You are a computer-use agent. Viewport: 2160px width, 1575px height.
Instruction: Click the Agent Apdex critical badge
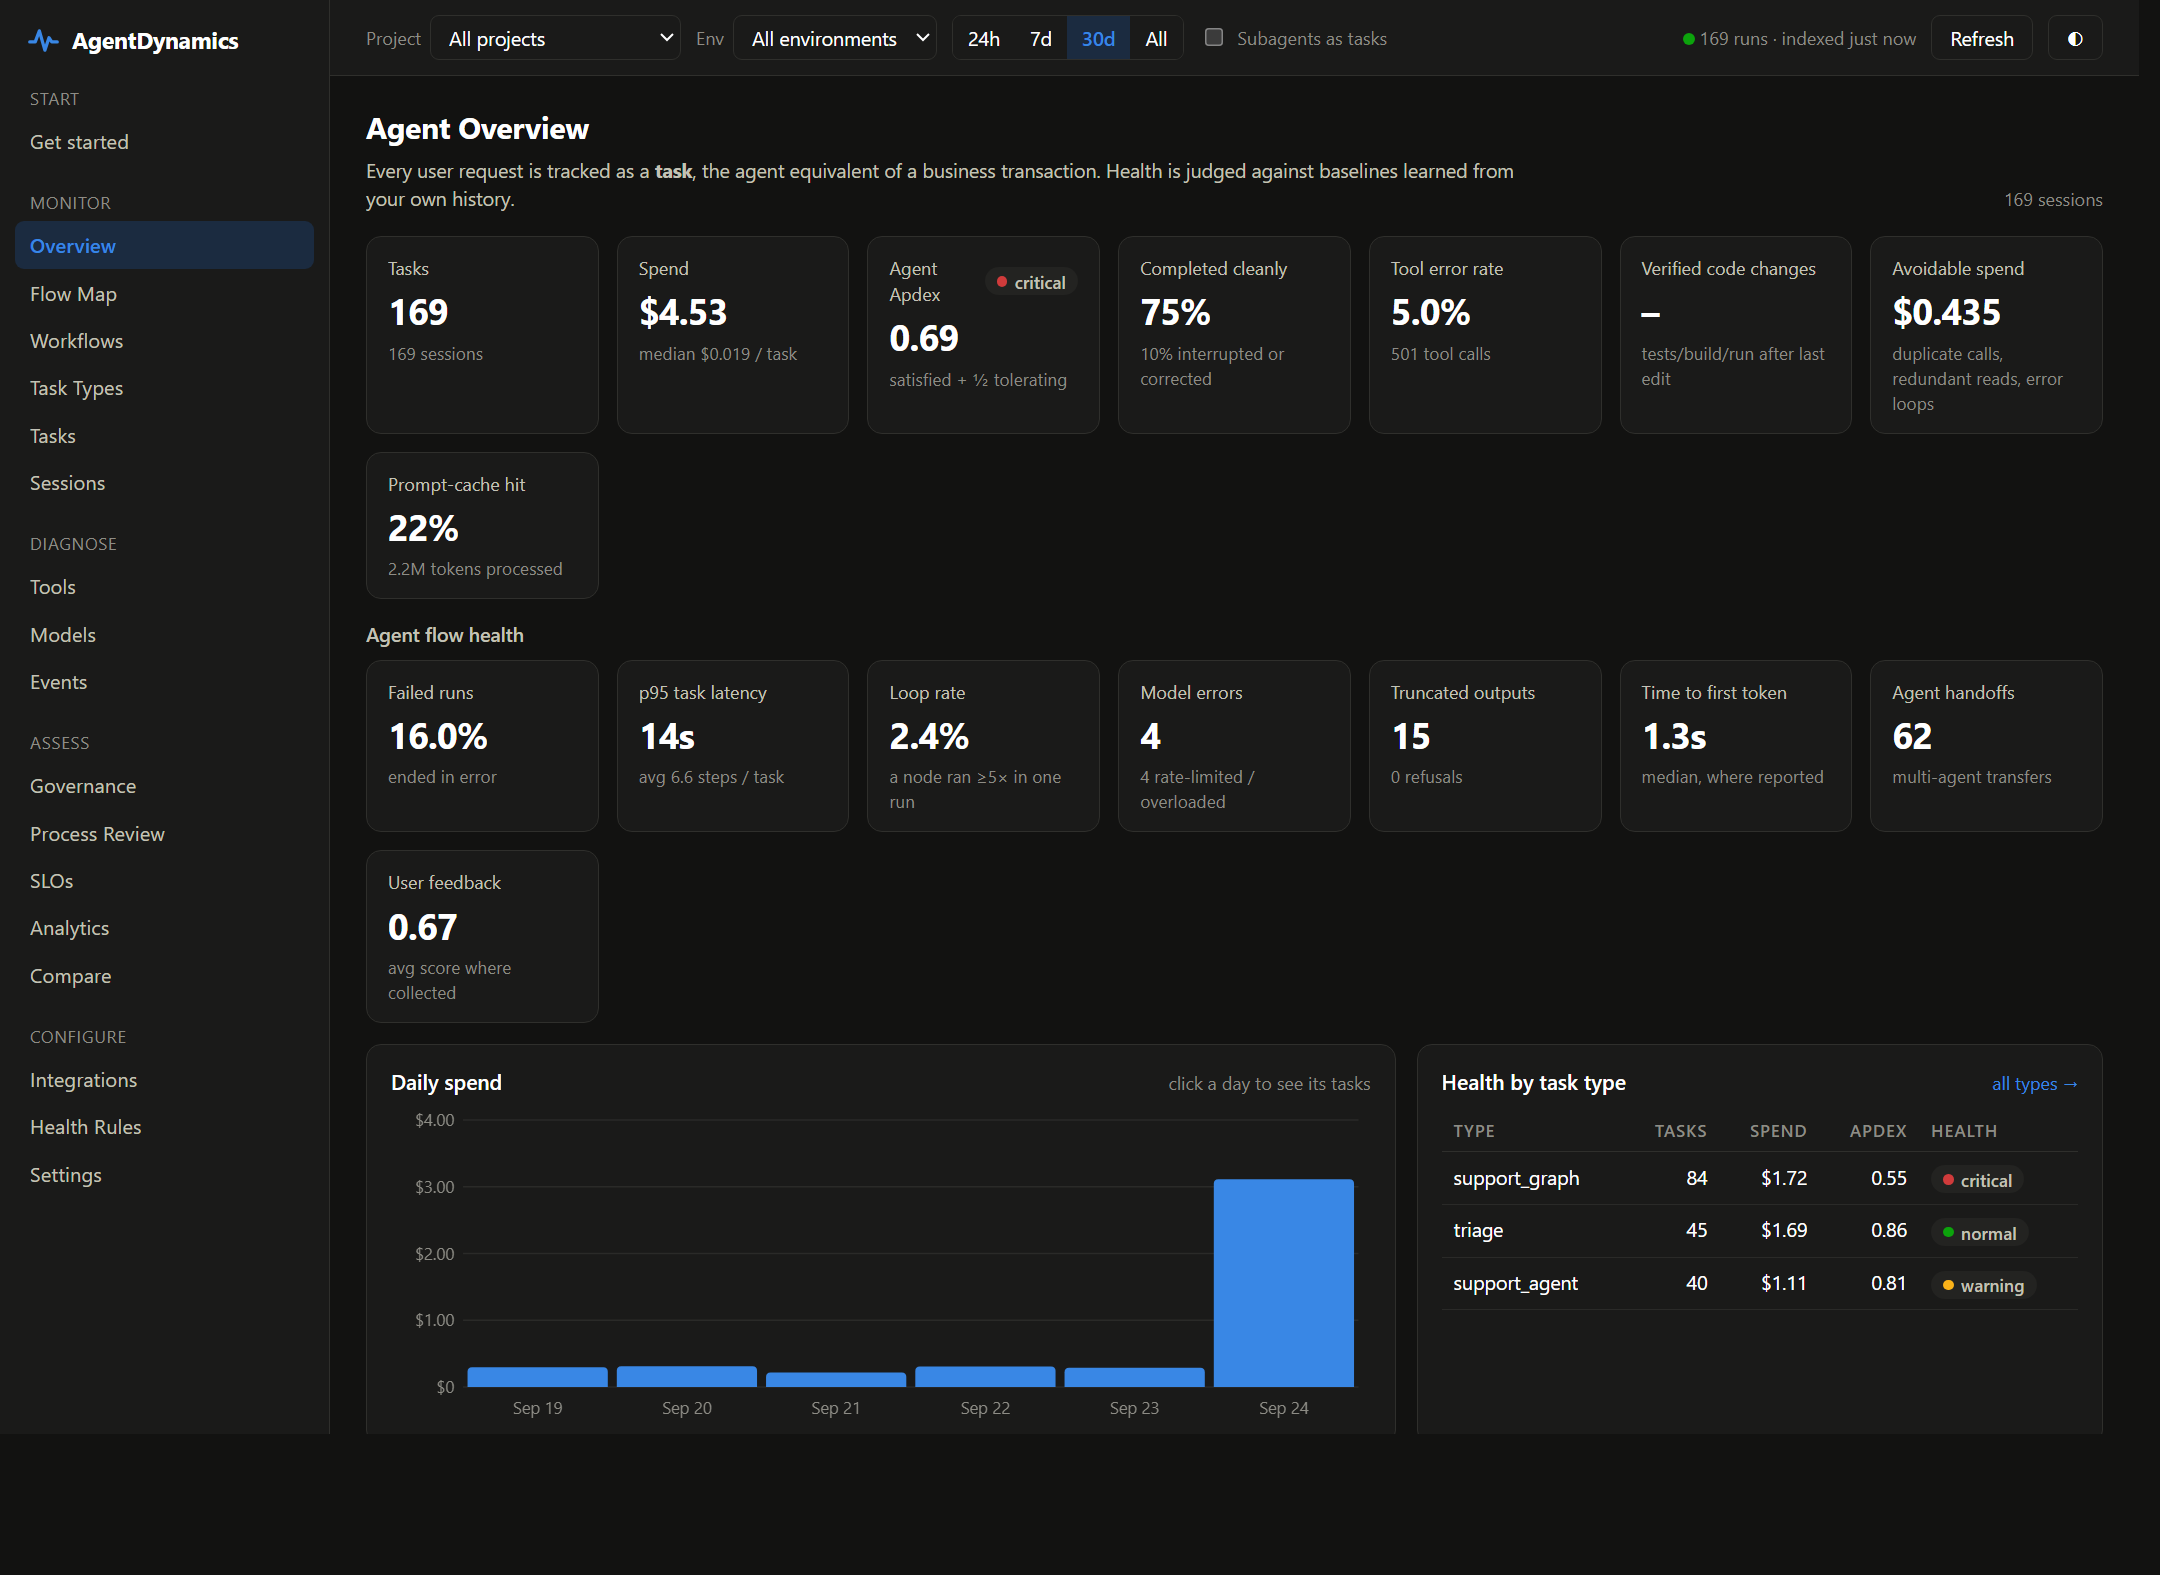click(x=1031, y=283)
